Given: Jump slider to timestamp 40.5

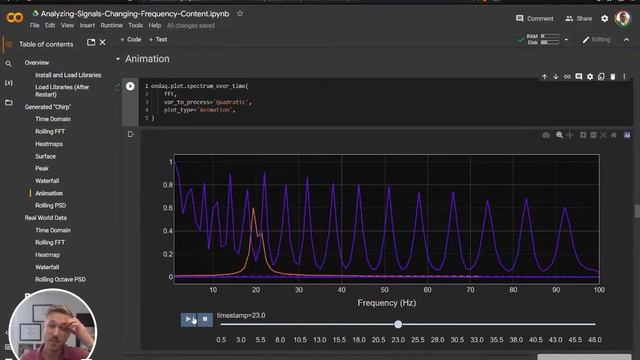Looking at the screenshot, I should (536, 340).
